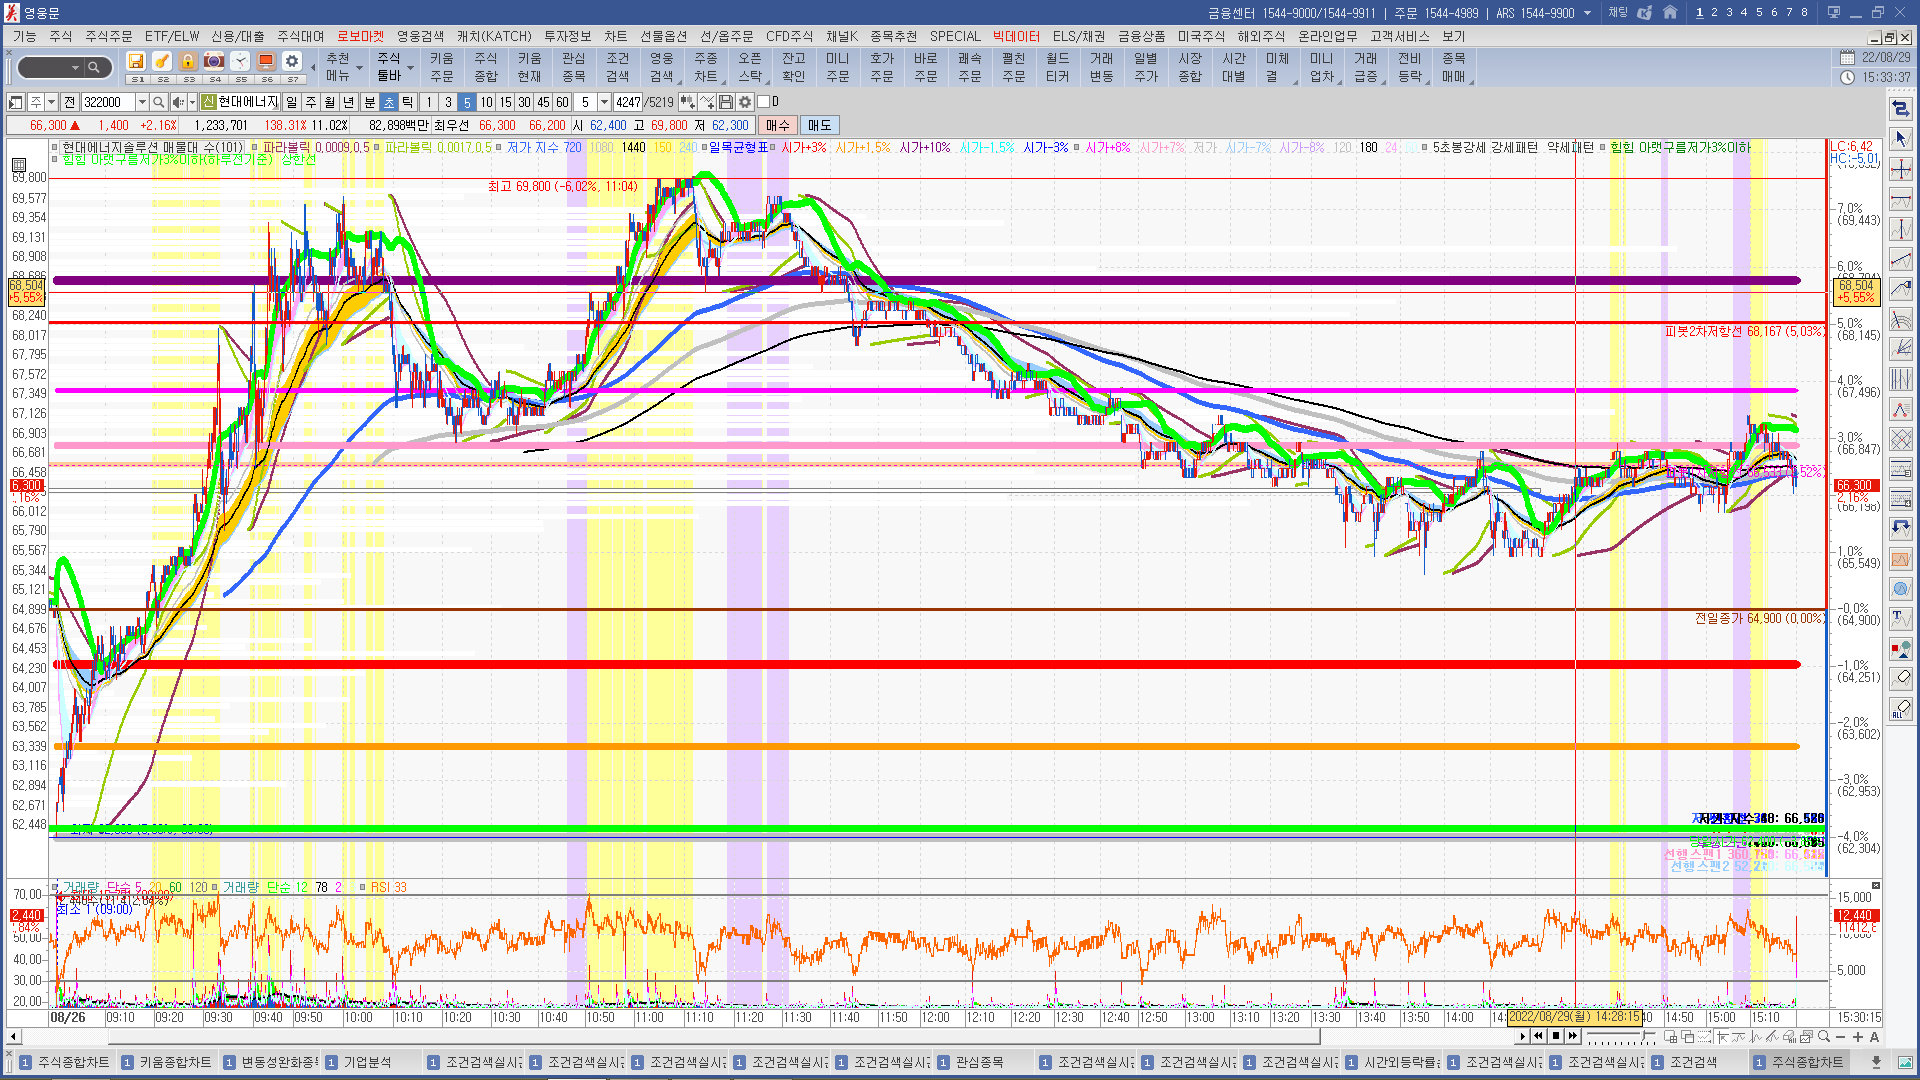Select the crosshair line tool in right toolbar
Image resolution: width=1920 pixels, height=1080 pixels.
[x=1901, y=168]
